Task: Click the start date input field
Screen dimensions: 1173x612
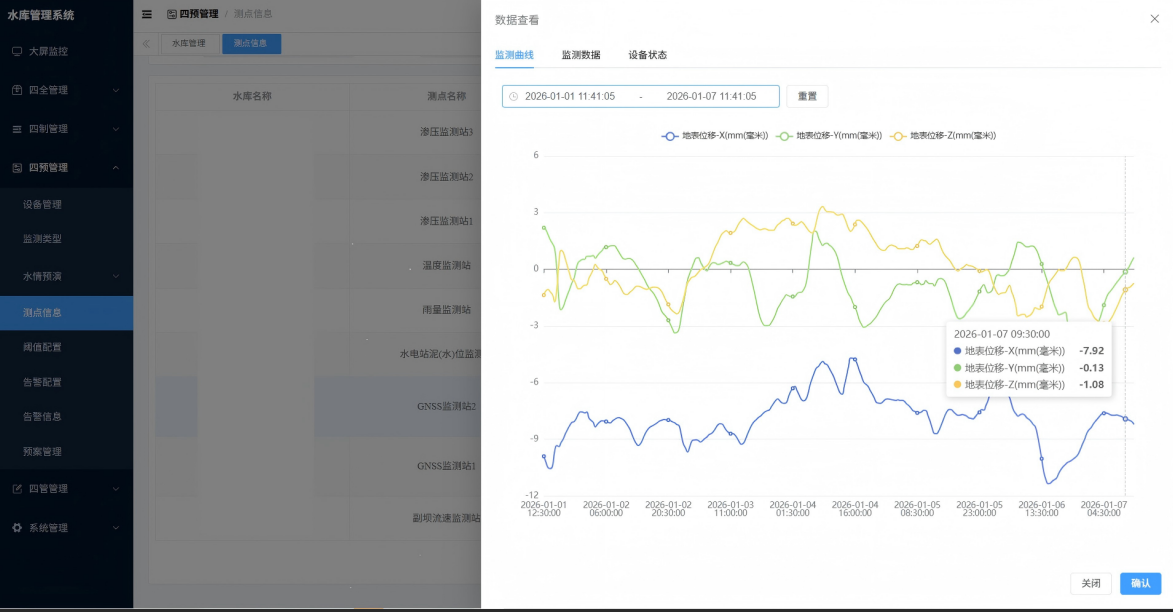Action: [x=570, y=97]
